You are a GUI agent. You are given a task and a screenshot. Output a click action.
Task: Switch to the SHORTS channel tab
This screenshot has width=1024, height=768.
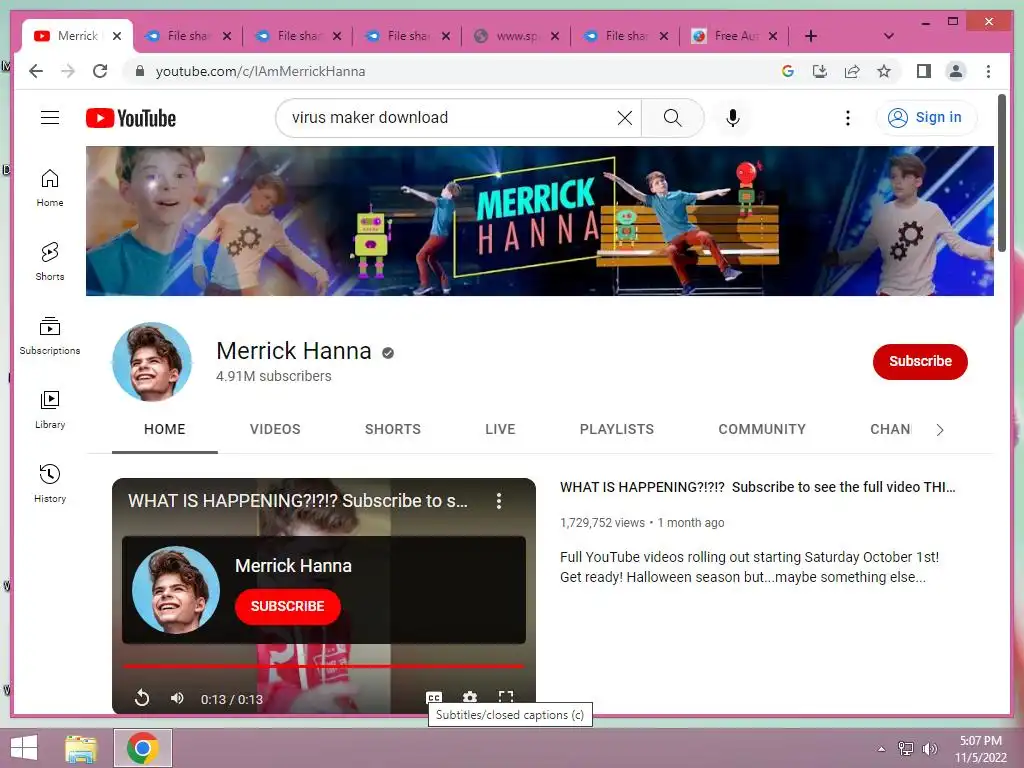click(x=392, y=429)
